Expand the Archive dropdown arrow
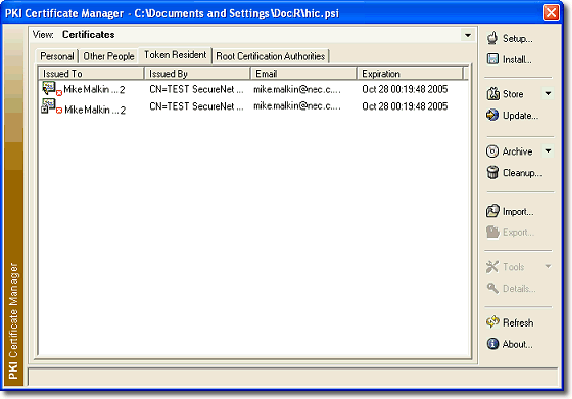 pos(548,151)
